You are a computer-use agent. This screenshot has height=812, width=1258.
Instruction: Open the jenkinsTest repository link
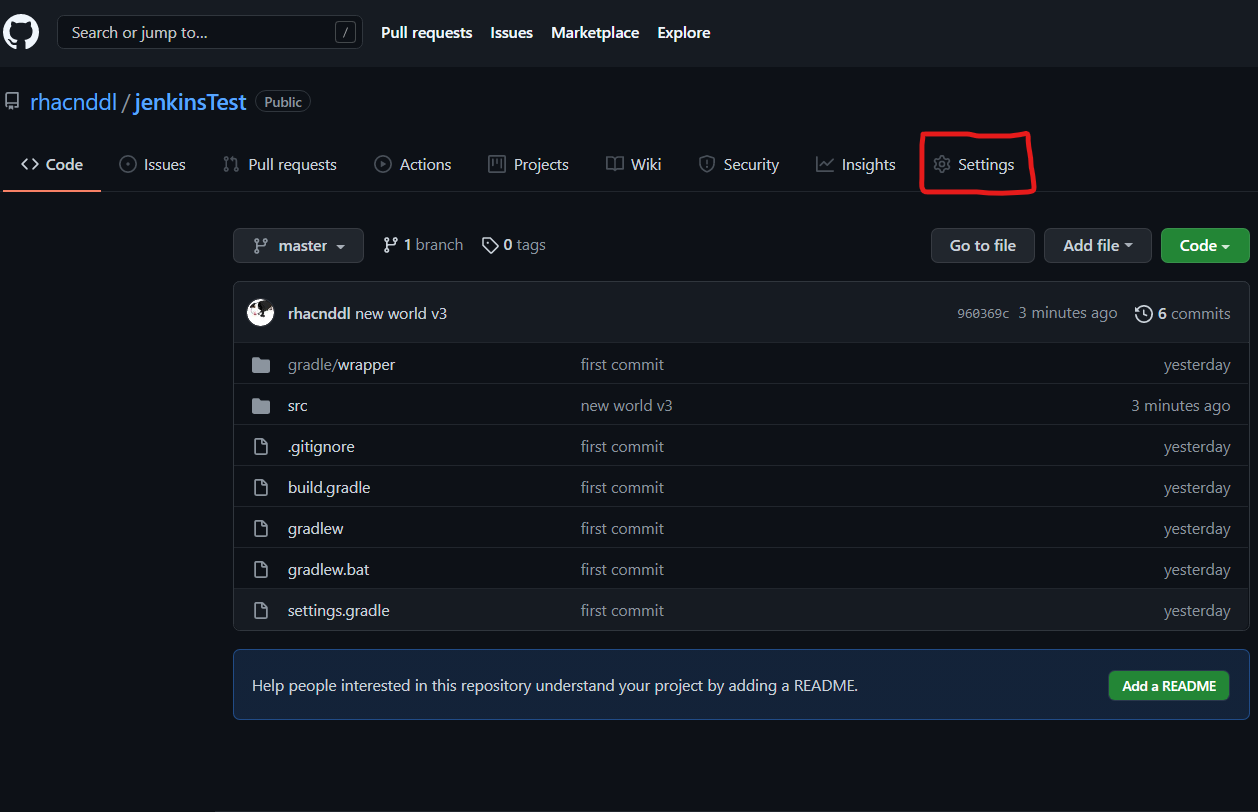[190, 102]
